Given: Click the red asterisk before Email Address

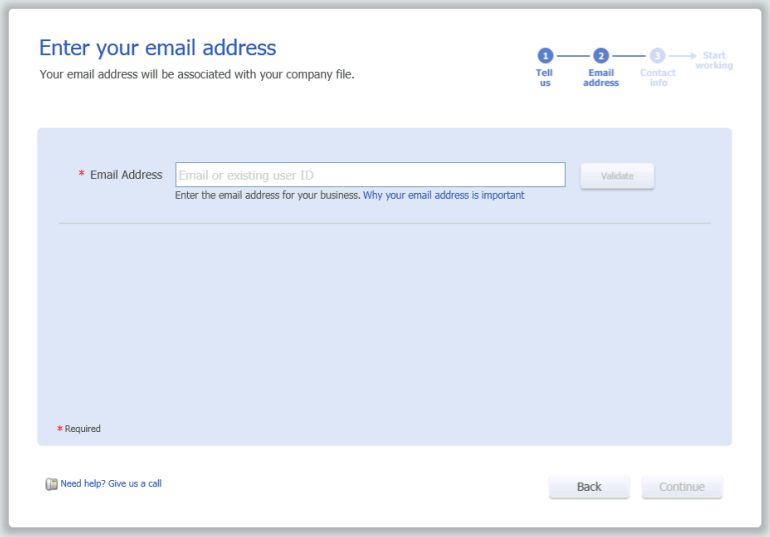Looking at the screenshot, I should [x=82, y=174].
